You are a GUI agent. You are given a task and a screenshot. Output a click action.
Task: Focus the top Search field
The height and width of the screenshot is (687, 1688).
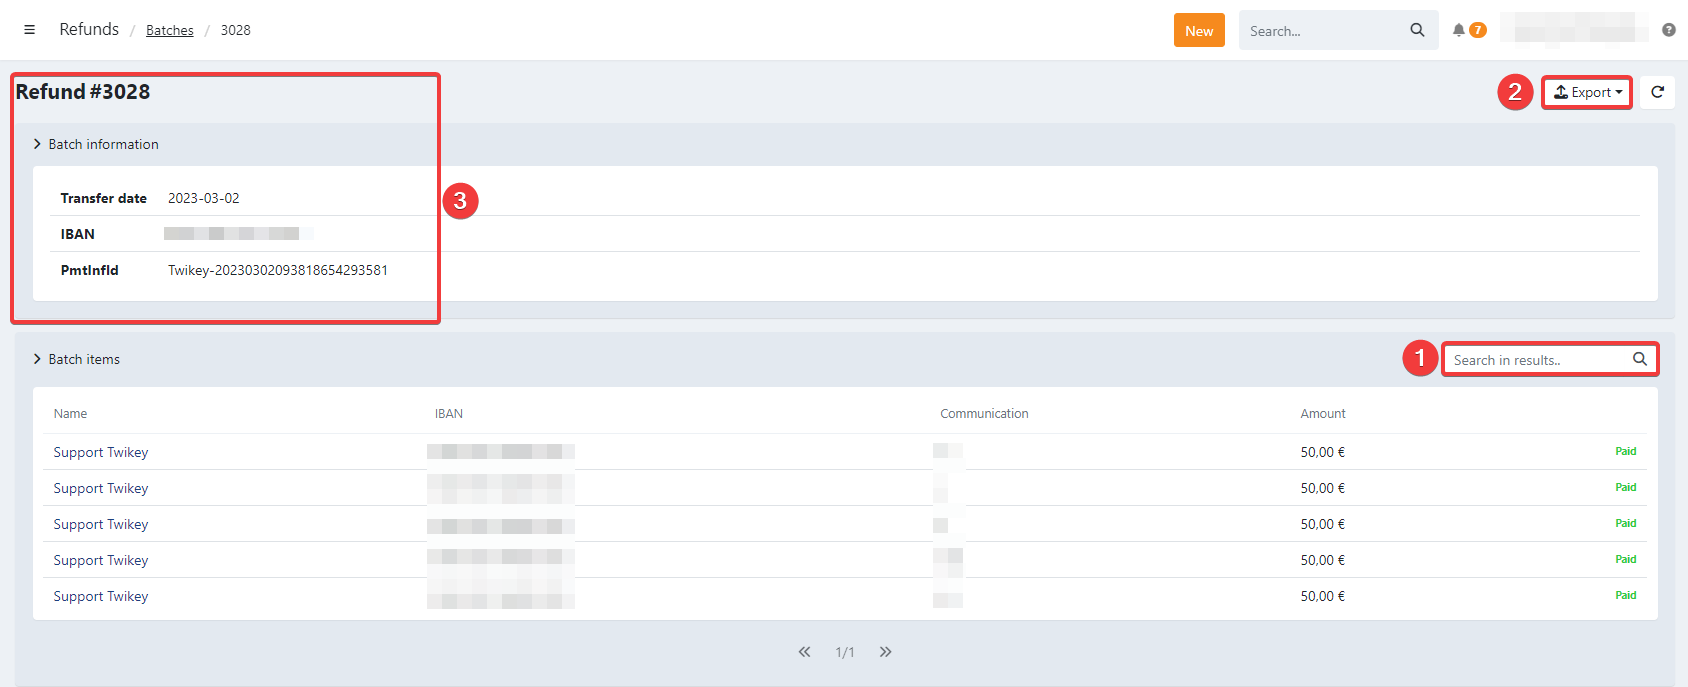tap(1322, 31)
